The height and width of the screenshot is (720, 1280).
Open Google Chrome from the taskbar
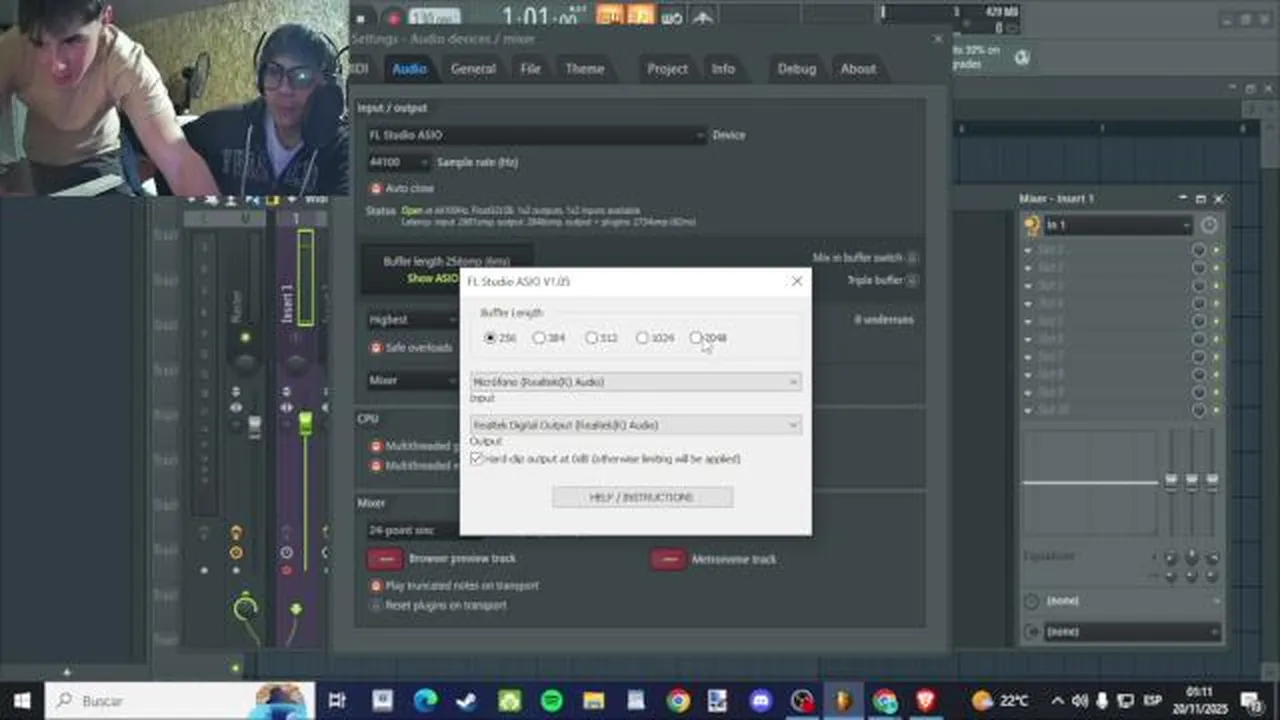[x=678, y=701]
